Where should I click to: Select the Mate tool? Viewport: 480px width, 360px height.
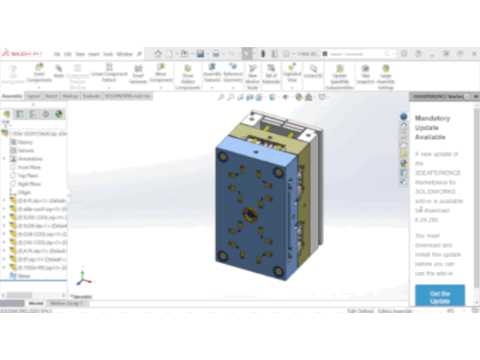pos(59,71)
